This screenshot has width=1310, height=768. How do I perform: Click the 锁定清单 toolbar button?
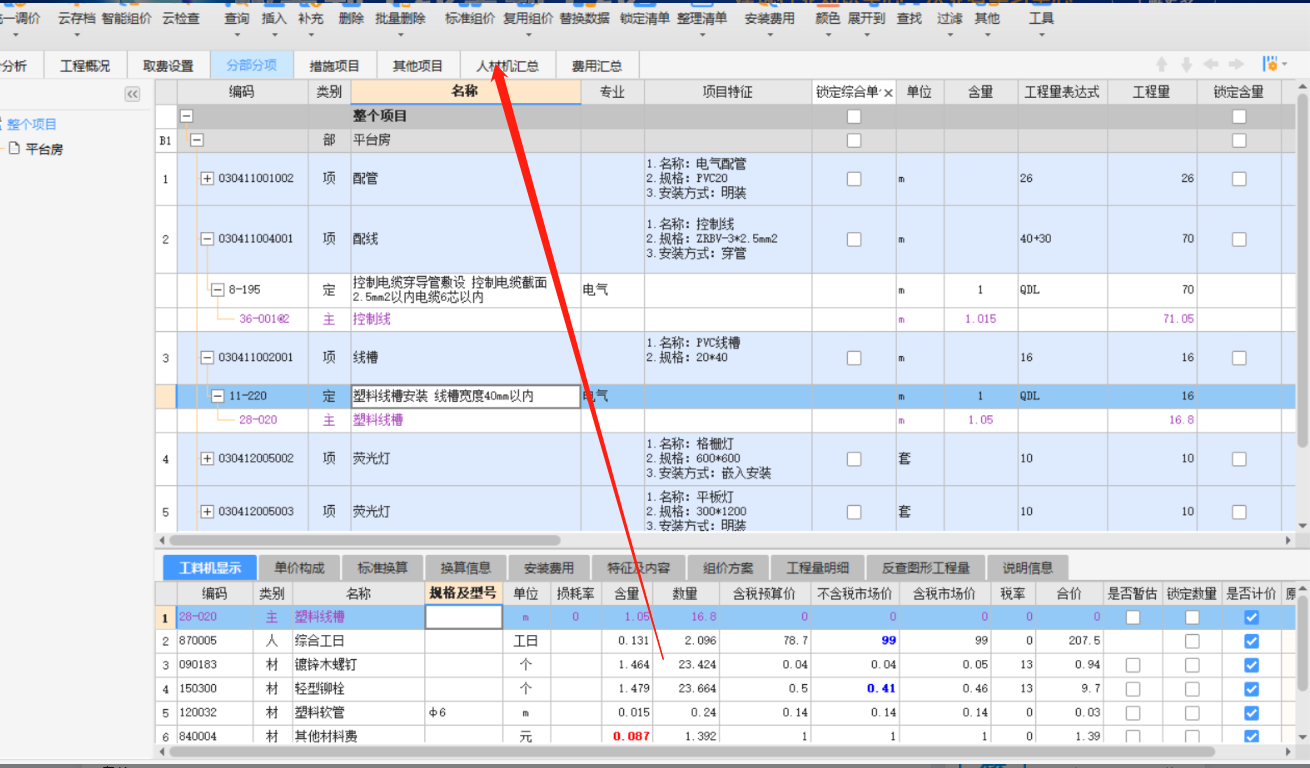click(x=645, y=18)
